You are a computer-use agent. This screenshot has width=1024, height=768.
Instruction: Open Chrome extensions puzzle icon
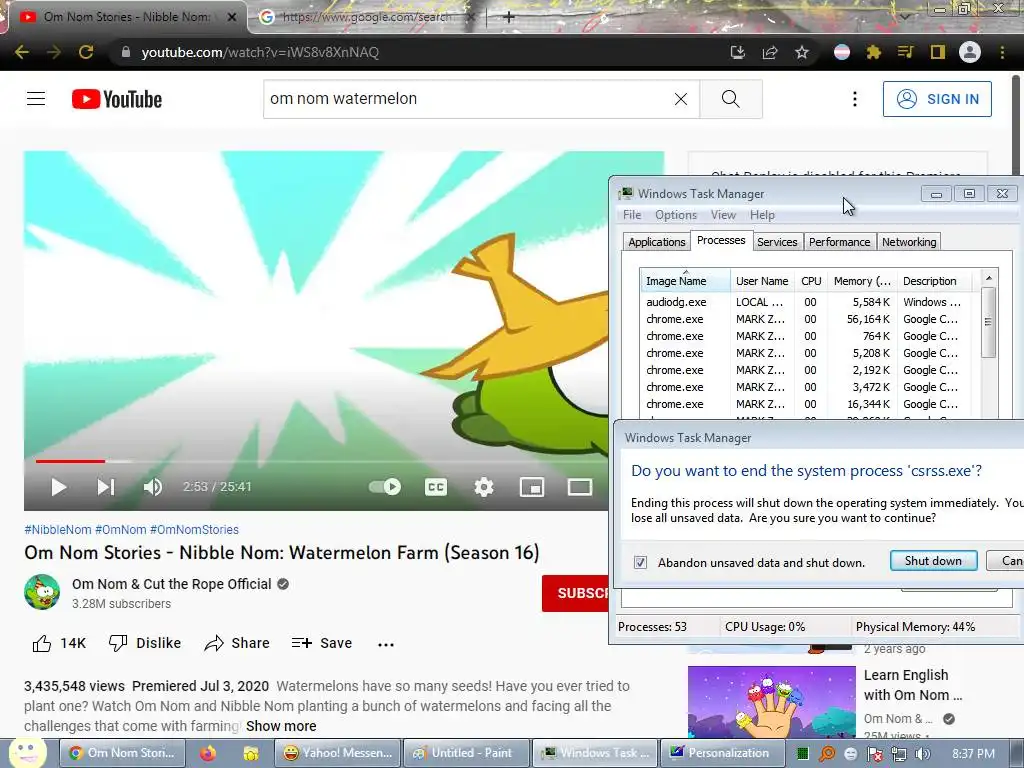pyautogui.click(x=873, y=52)
